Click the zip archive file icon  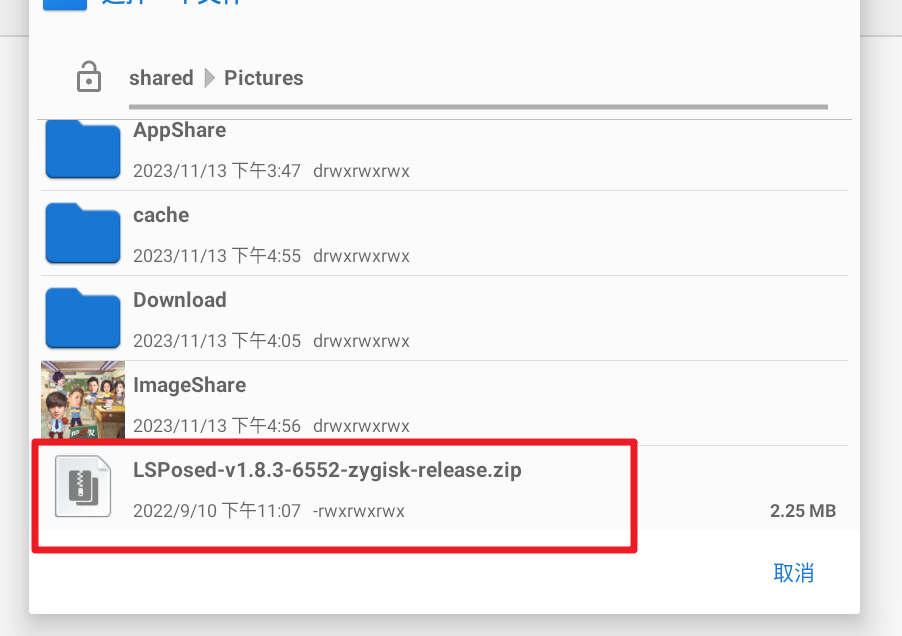tap(83, 487)
